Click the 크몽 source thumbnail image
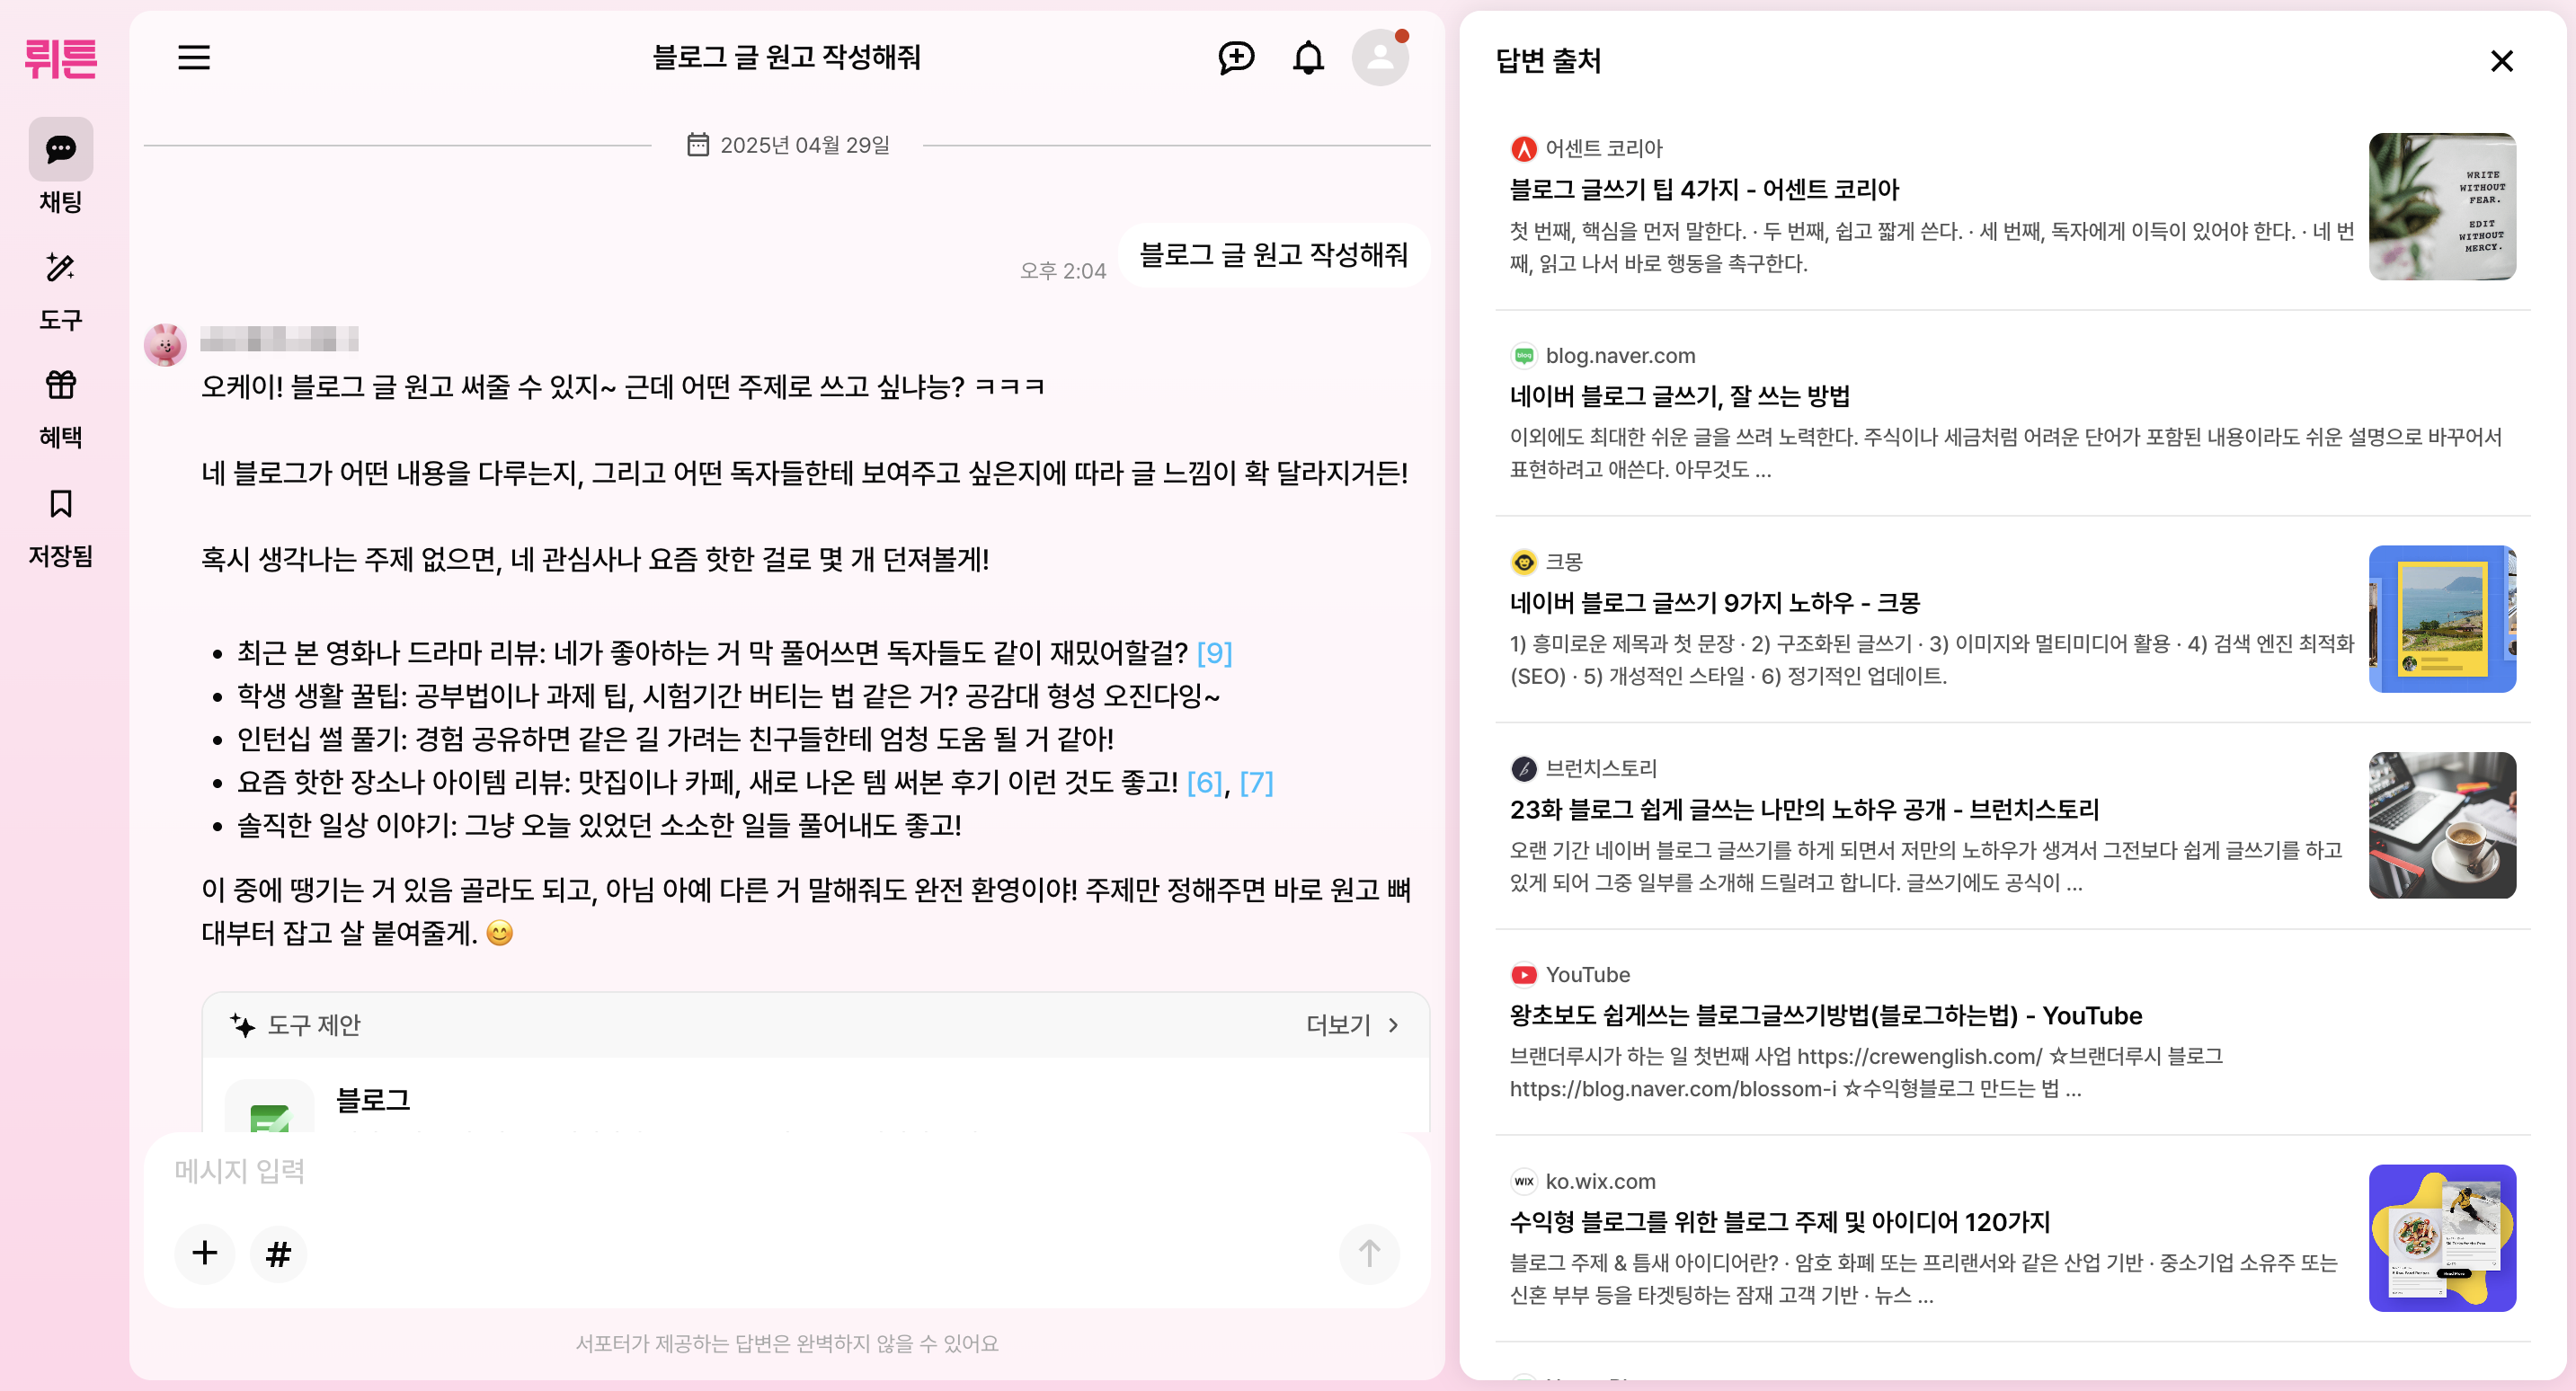The width and height of the screenshot is (2576, 1391). [x=2441, y=619]
